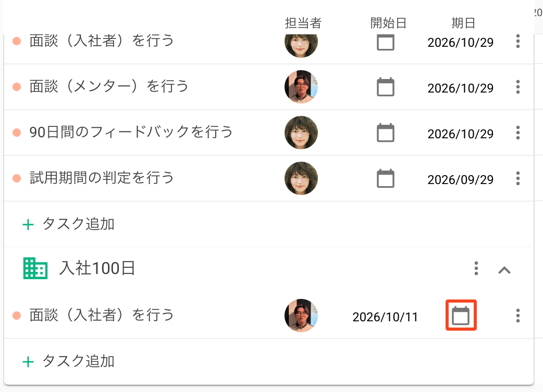Open start date calendar for 面談（メンター）を行う
The height and width of the screenshot is (392, 543).
pyautogui.click(x=385, y=87)
